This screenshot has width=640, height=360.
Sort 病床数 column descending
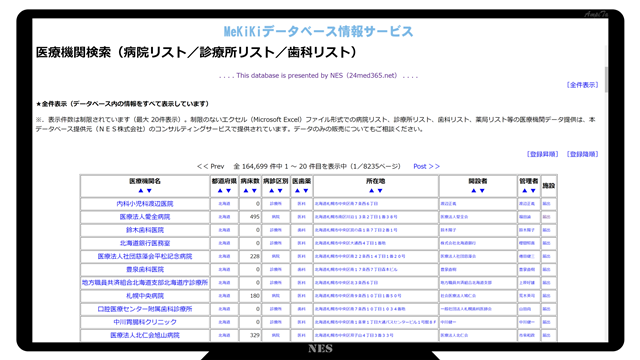254,191
